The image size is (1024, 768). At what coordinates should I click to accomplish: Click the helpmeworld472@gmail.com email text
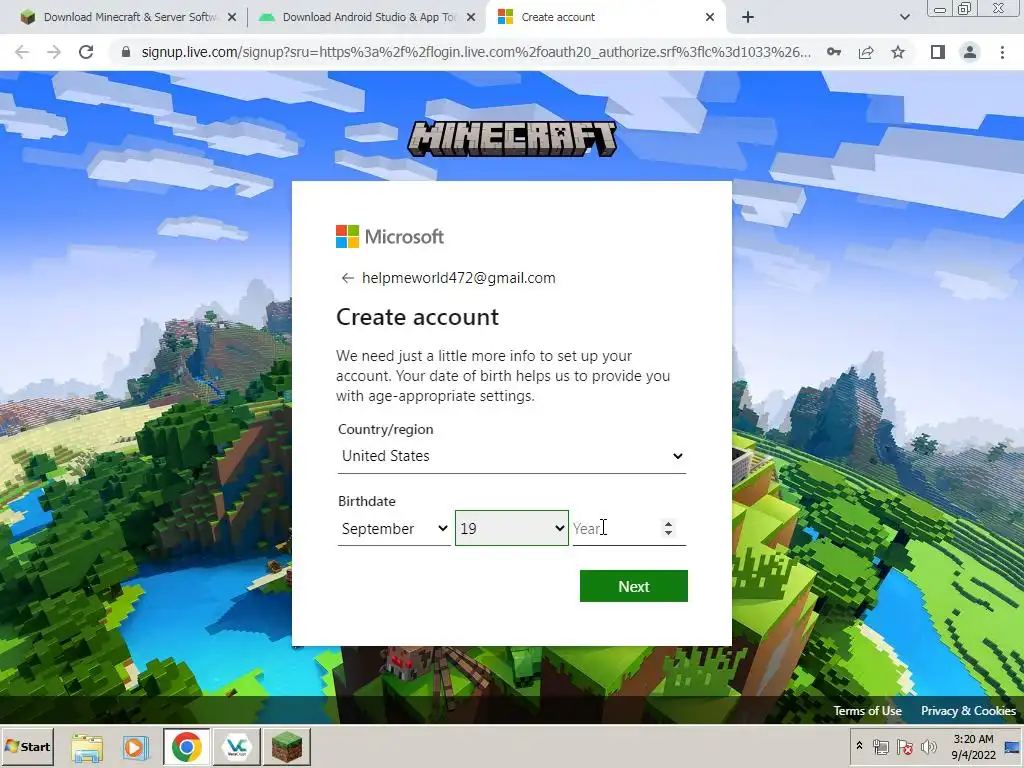tap(458, 278)
